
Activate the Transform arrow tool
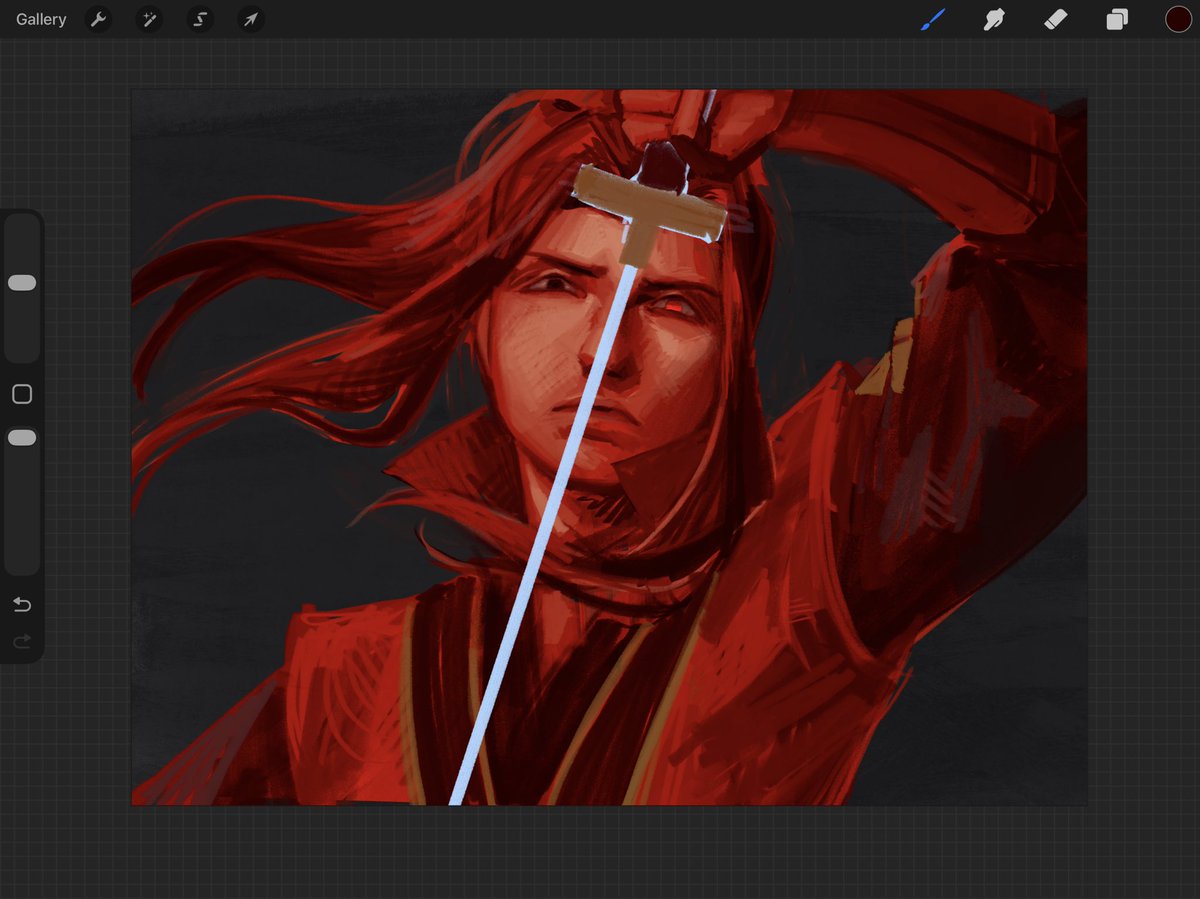pos(251,19)
